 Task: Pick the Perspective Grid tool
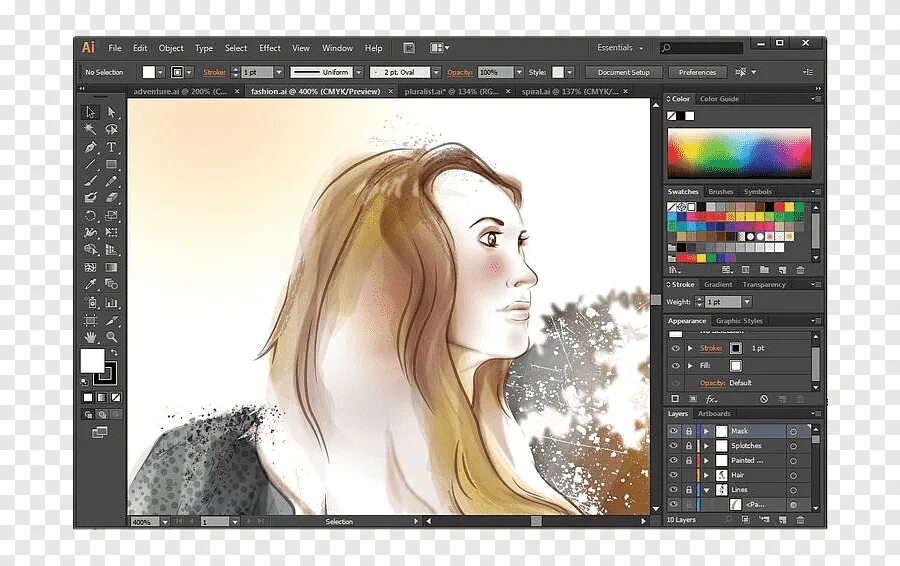click(111, 250)
